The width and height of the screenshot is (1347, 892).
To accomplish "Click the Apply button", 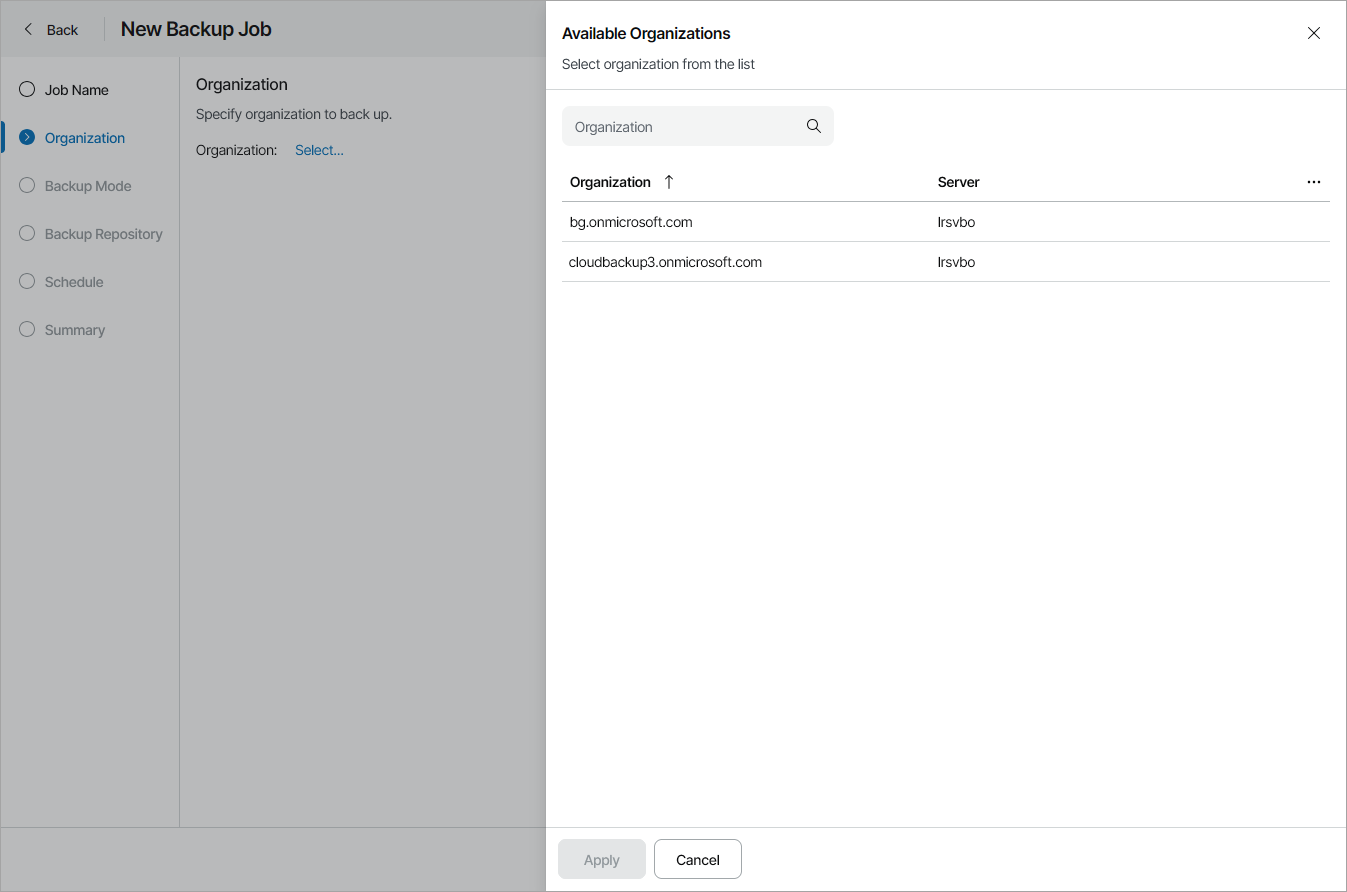I will (601, 860).
